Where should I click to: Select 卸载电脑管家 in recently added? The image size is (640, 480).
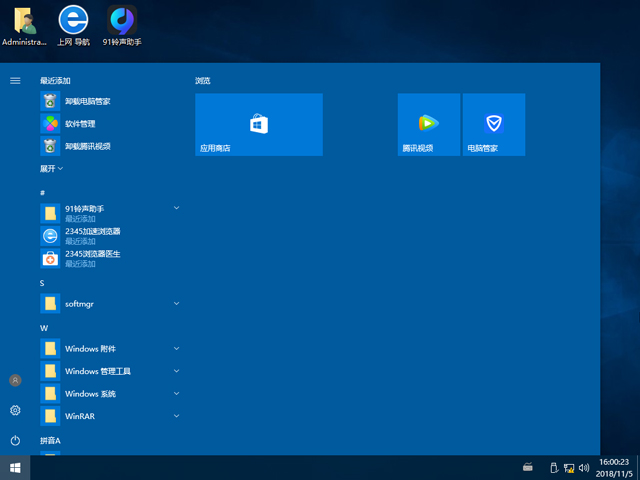tap(86, 101)
